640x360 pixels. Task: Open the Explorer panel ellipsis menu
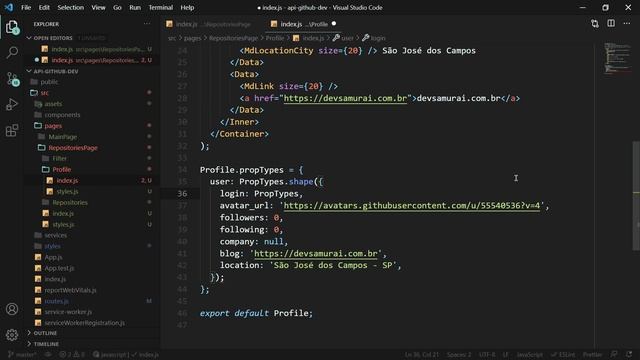click(x=147, y=24)
